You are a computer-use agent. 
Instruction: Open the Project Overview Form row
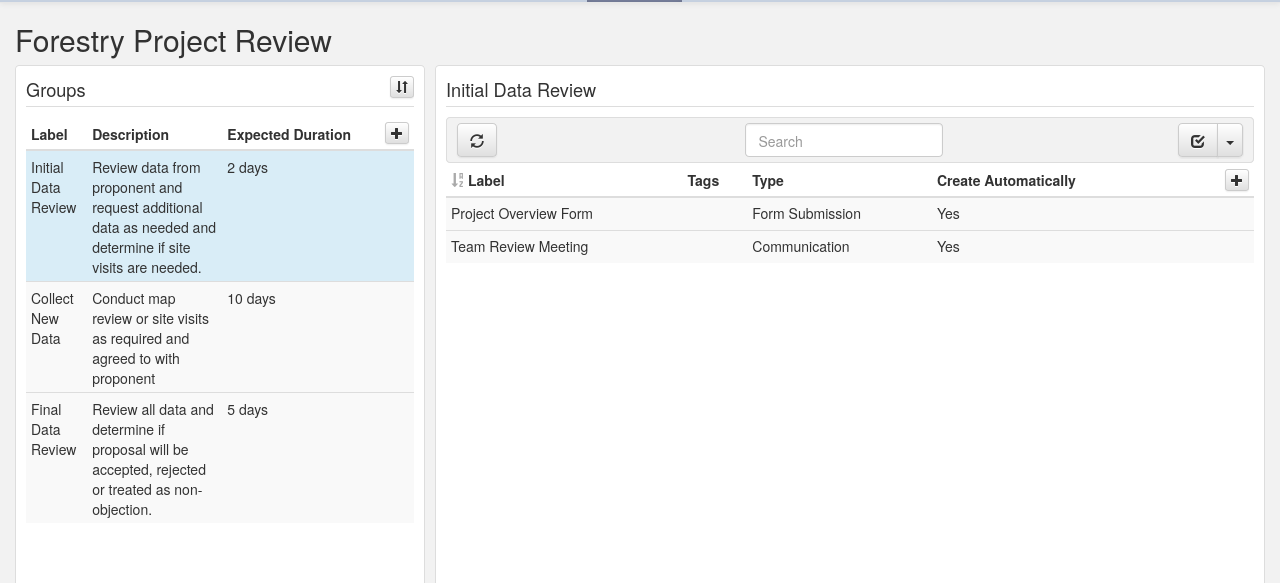[850, 214]
